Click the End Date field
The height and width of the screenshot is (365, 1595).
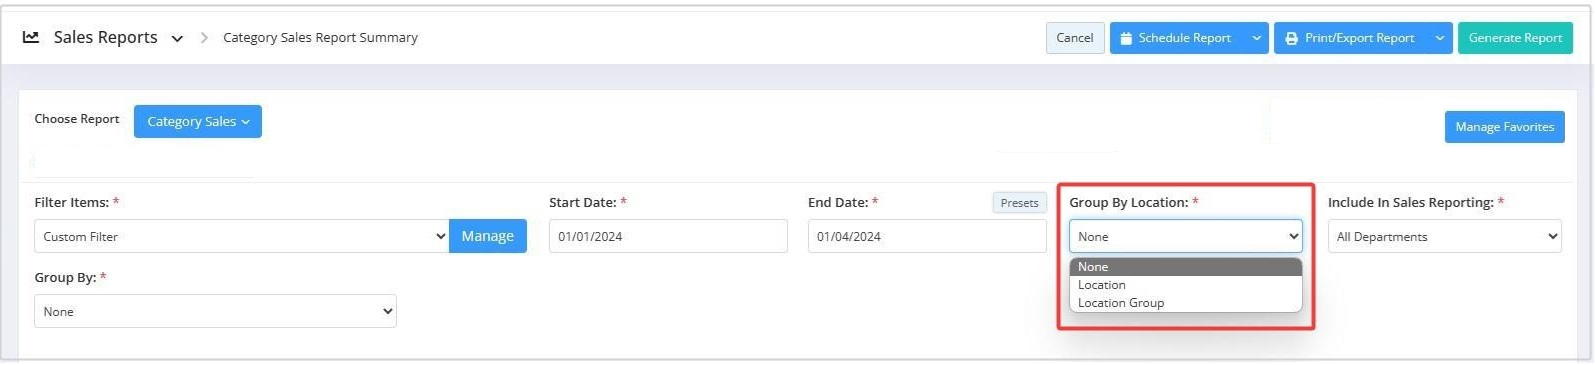[x=927, y=237]
